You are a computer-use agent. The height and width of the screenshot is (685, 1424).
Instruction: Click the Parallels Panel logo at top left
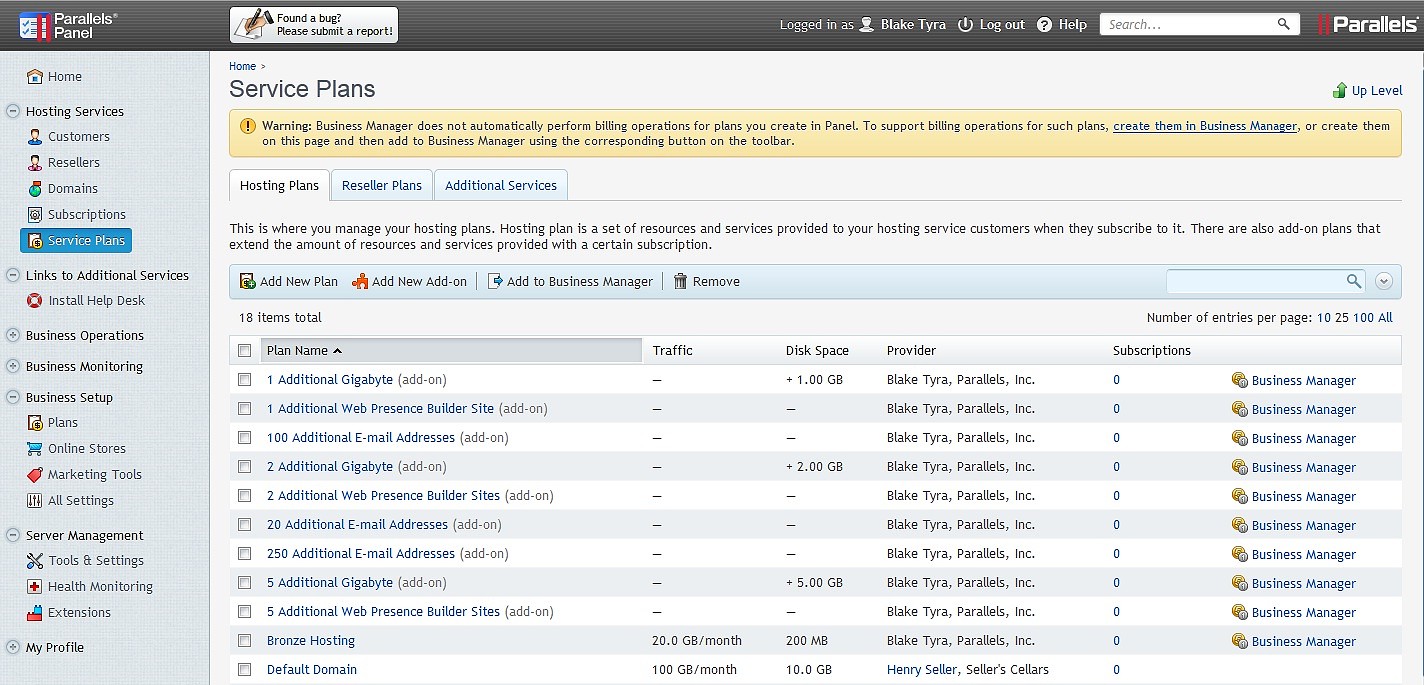pyautogui.click(x=69, y=25)
